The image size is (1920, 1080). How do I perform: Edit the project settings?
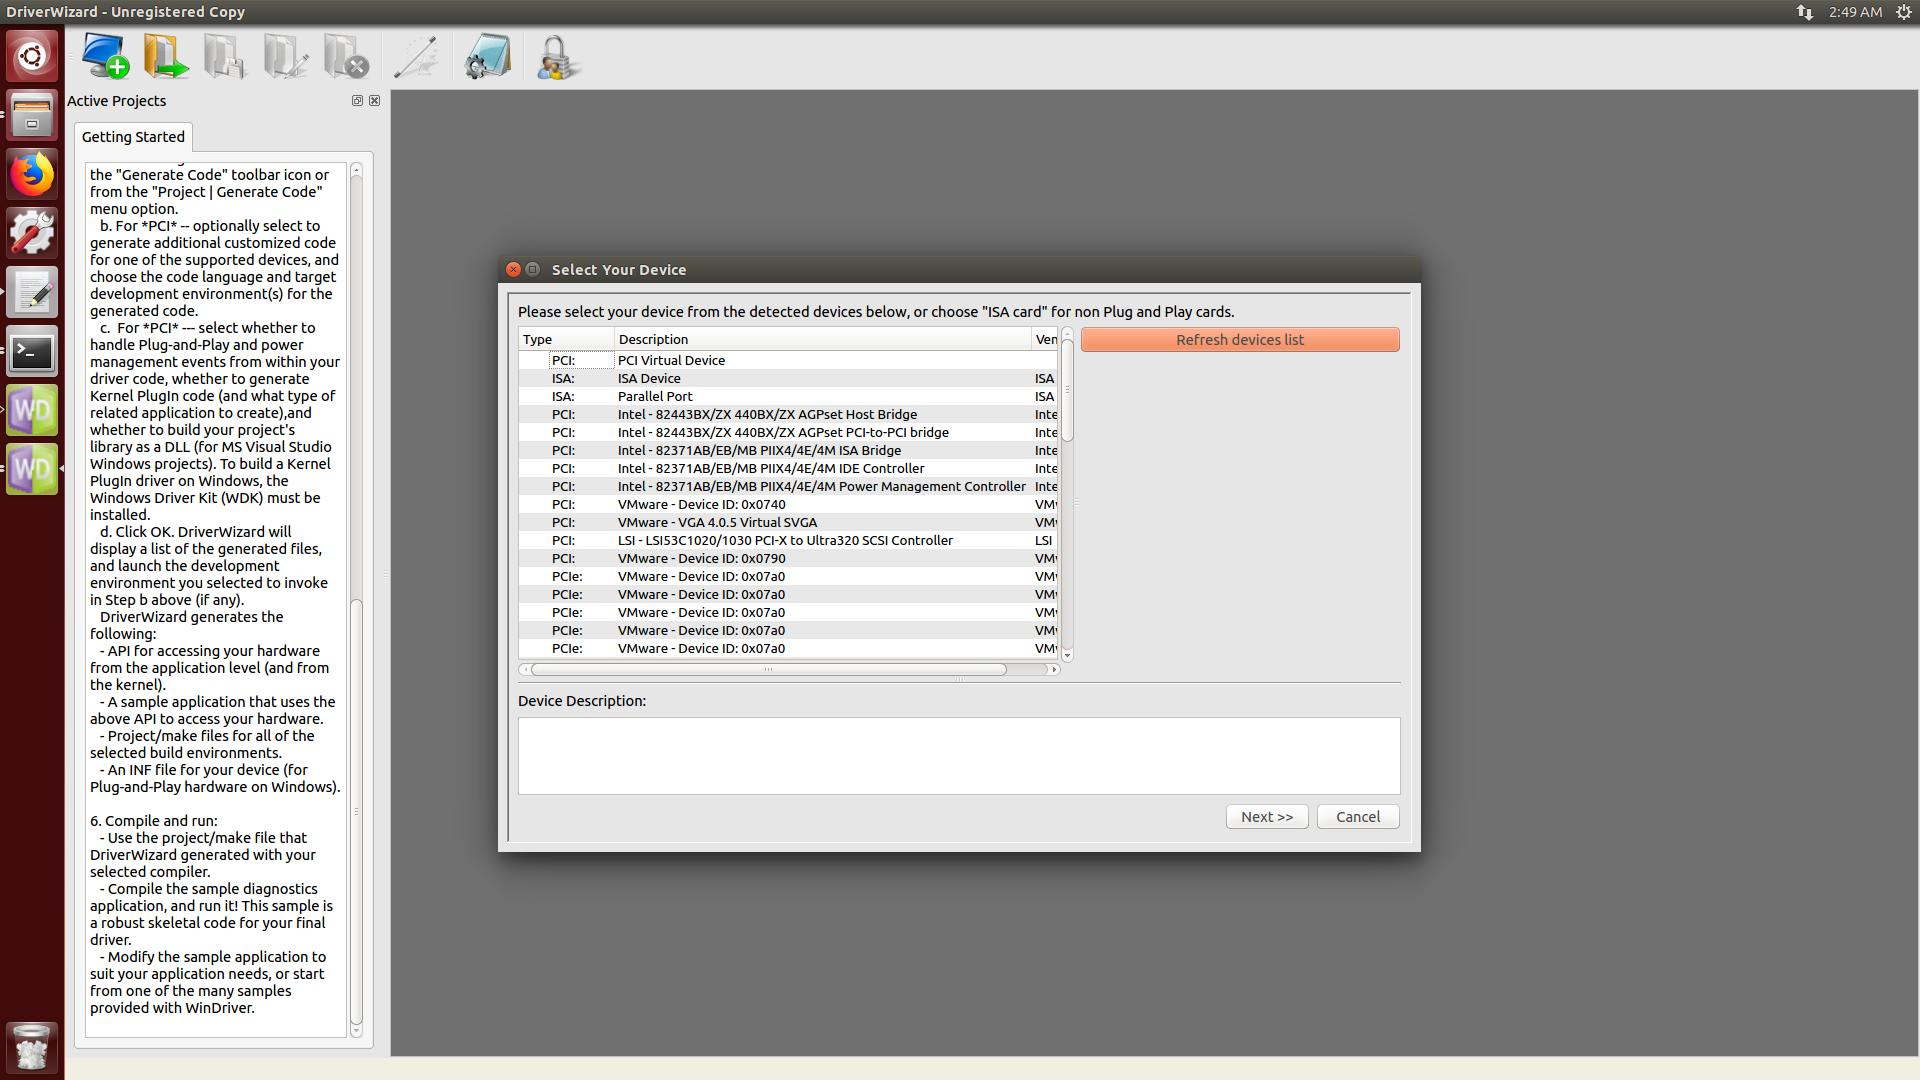(x=284, y=57)
